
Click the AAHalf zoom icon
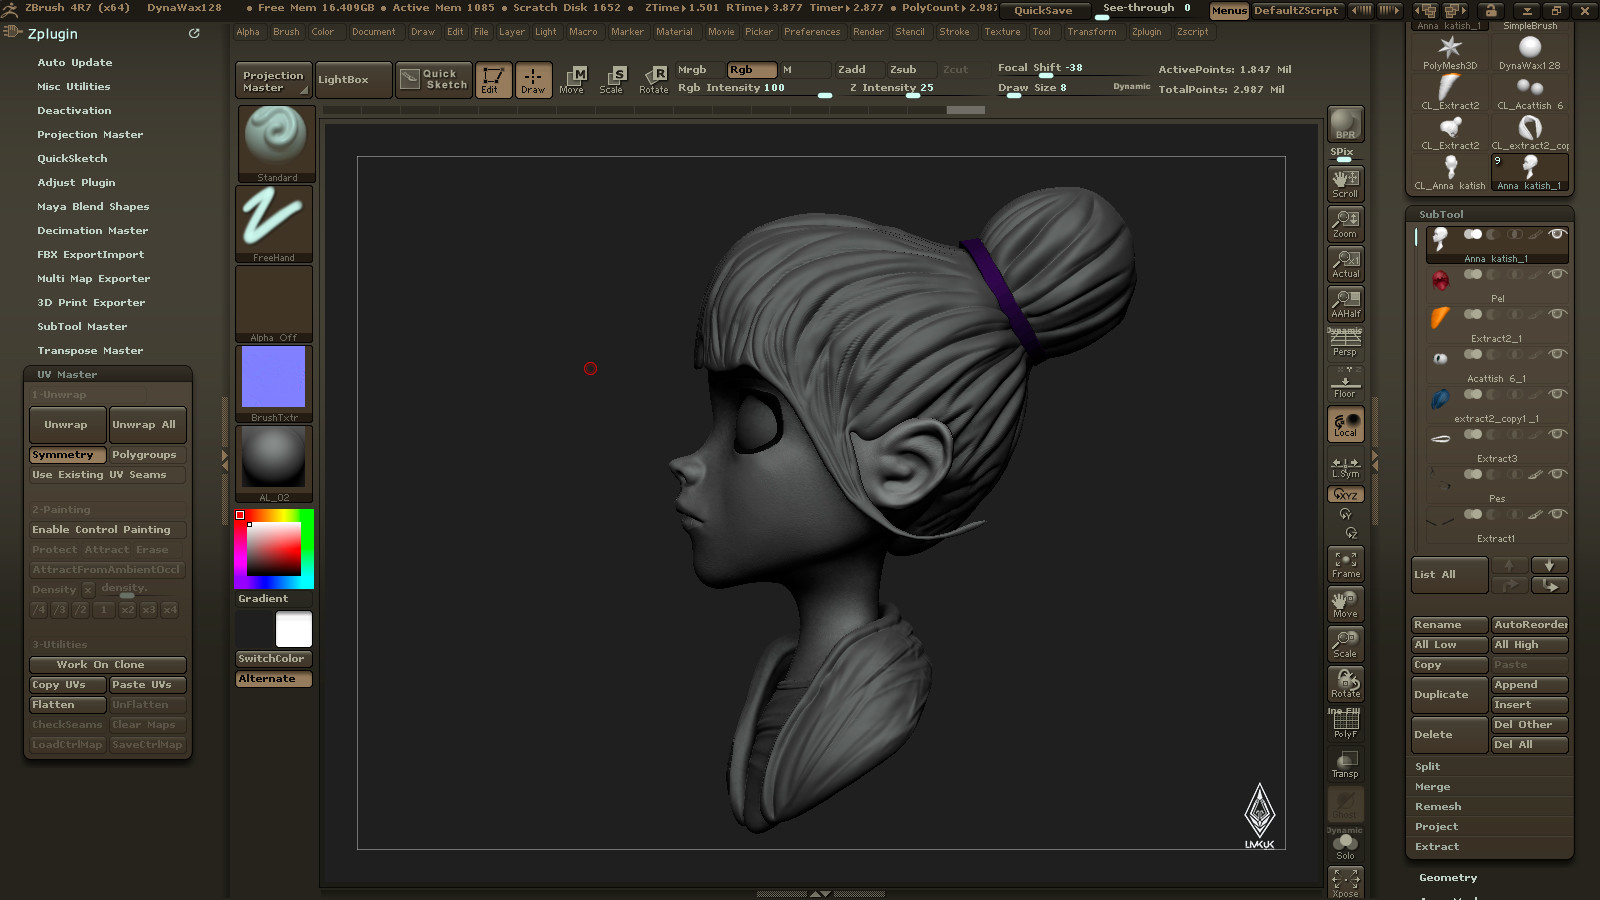click(x=1345, y=304)
